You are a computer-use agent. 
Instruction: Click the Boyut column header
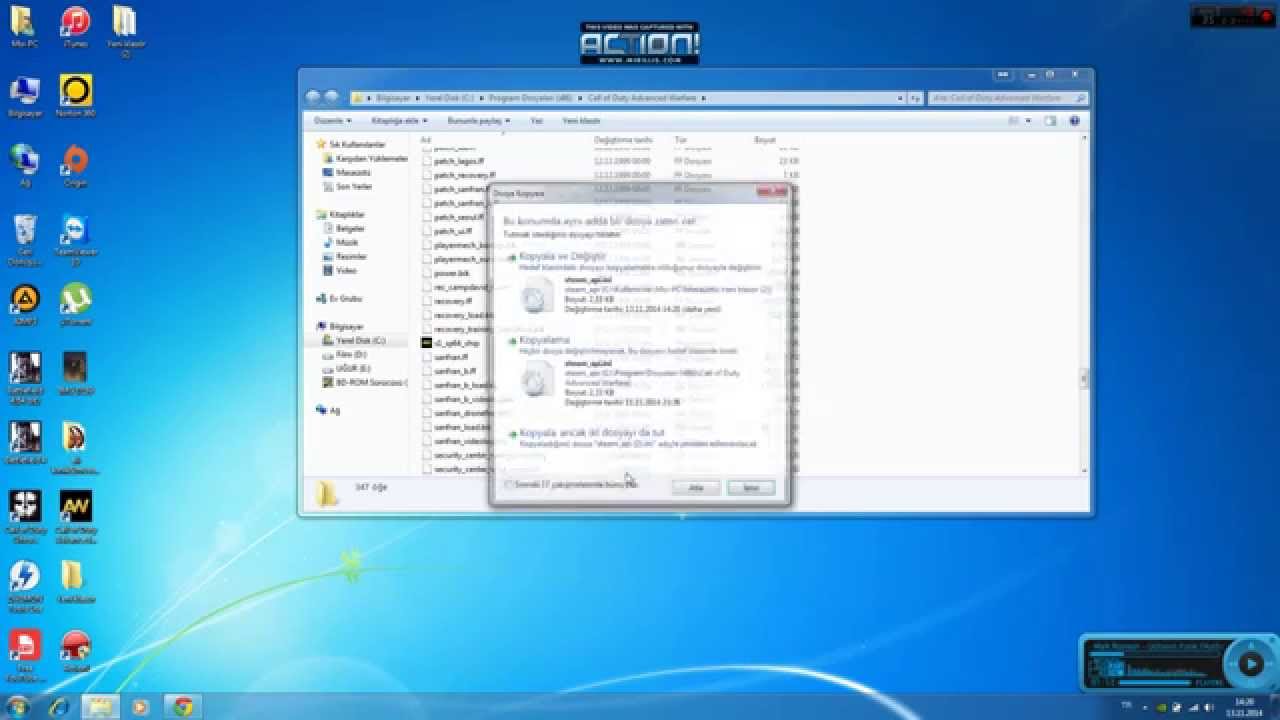[765, 140]
